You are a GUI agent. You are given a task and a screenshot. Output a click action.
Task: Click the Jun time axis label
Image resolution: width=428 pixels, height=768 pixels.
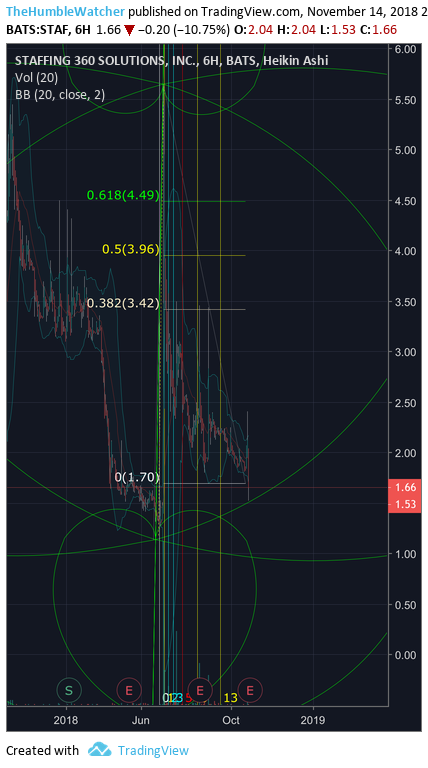[x=142, y=720]
